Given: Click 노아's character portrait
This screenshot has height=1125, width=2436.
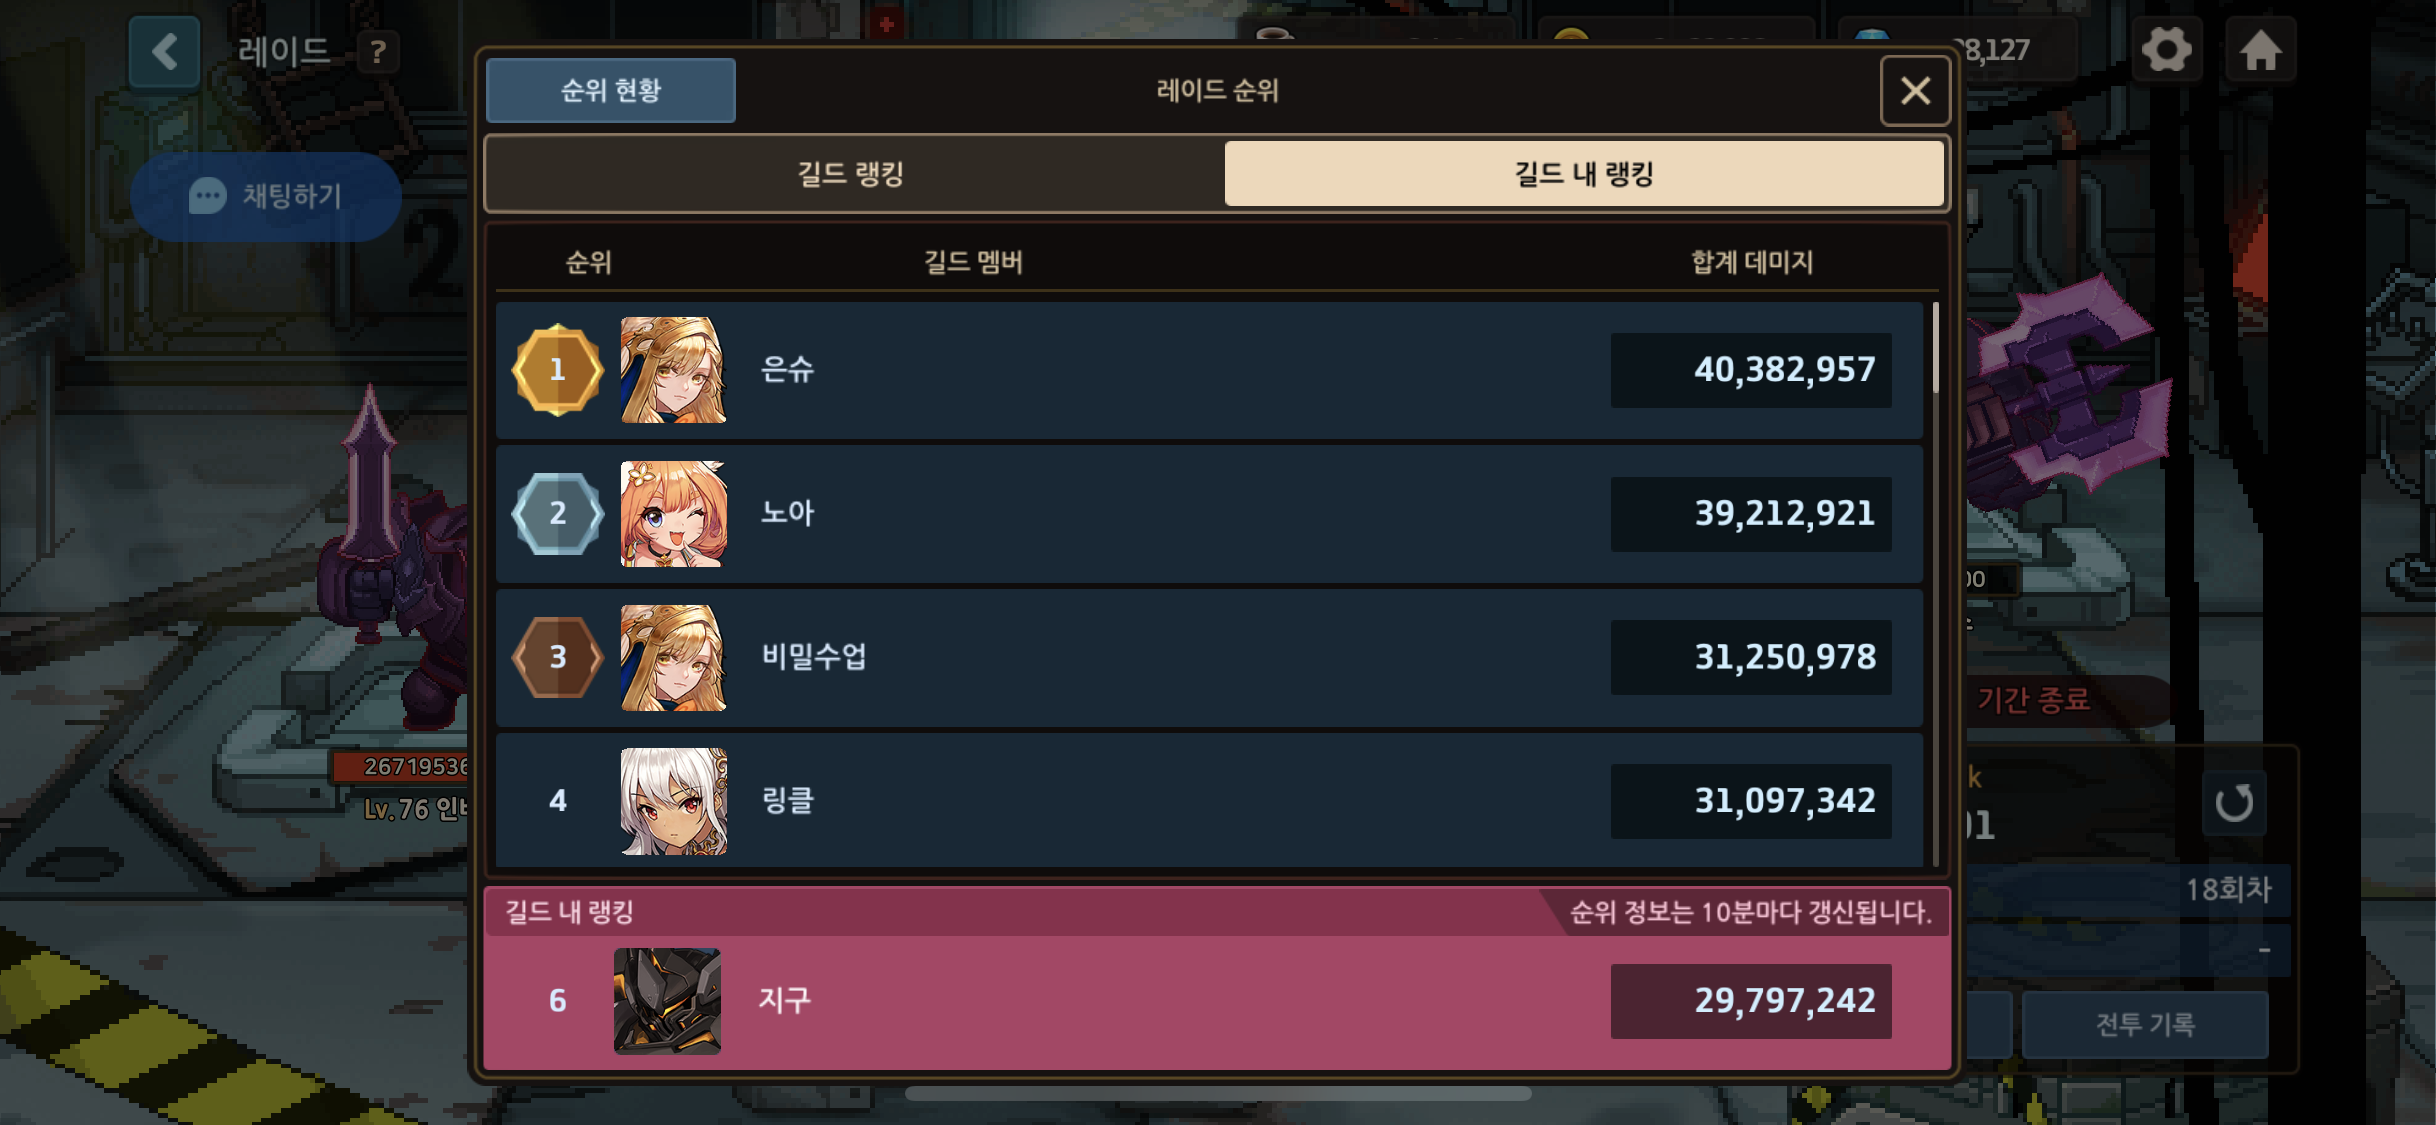Looking at the screenshot, I should (x=673, y=513).
